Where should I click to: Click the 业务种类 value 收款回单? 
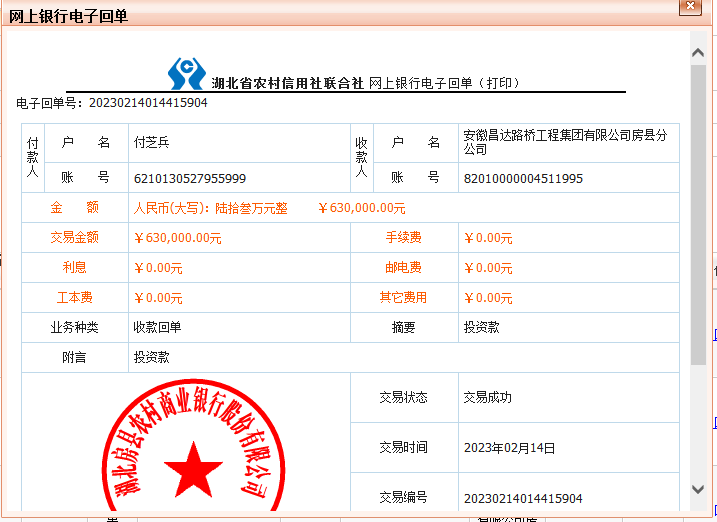point(157,327)
